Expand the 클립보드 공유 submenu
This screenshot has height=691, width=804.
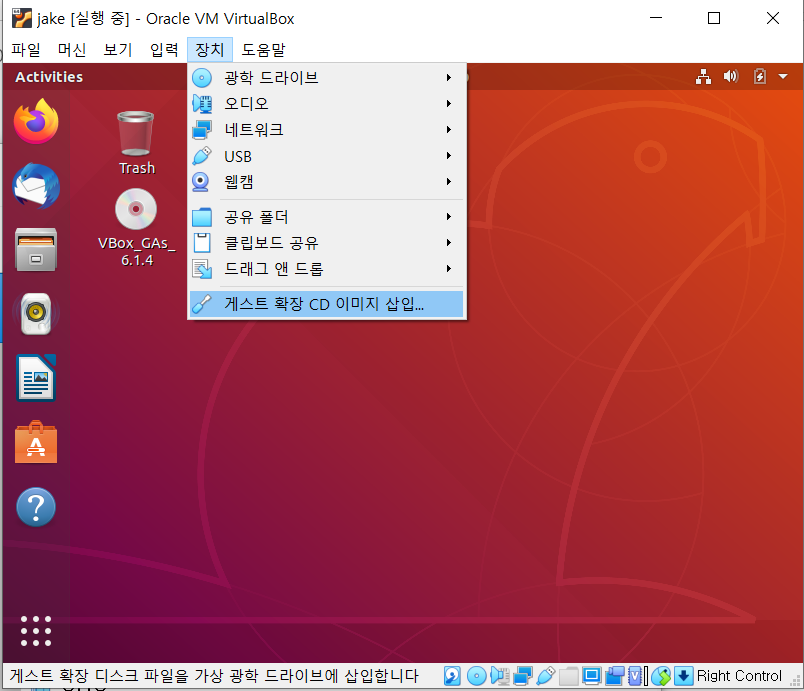(327, 243)
